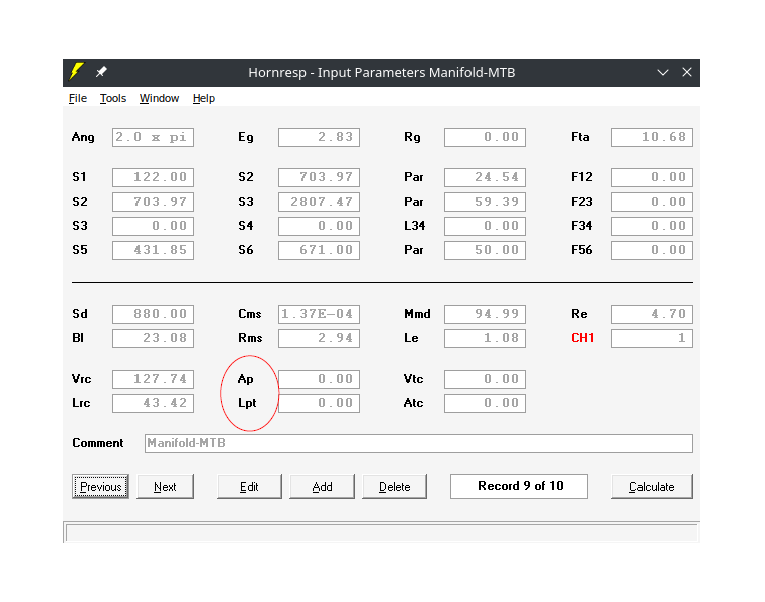This screenshot has width=765, height=602.
Task: Click the title bar chevron down icon
Action: pos(662,73)
